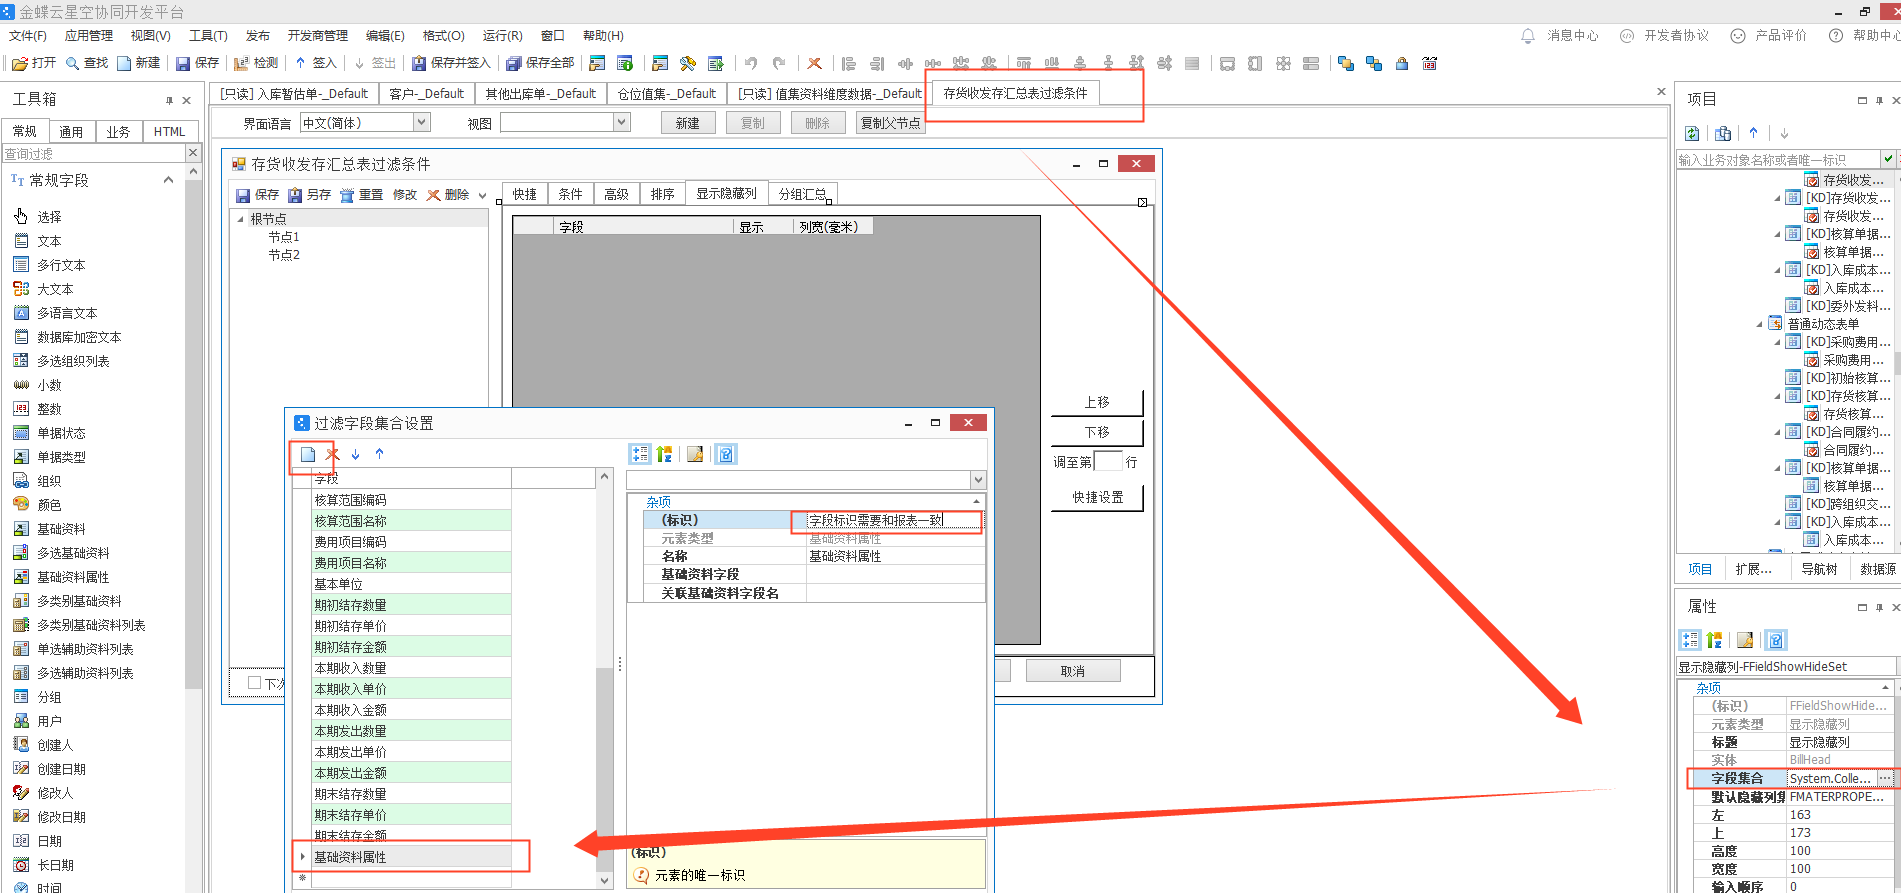The width and height of the screenshot is (1901, 893).
Task: Click the 另存 (Save as) icon in filter window
Action: point(295,195)
